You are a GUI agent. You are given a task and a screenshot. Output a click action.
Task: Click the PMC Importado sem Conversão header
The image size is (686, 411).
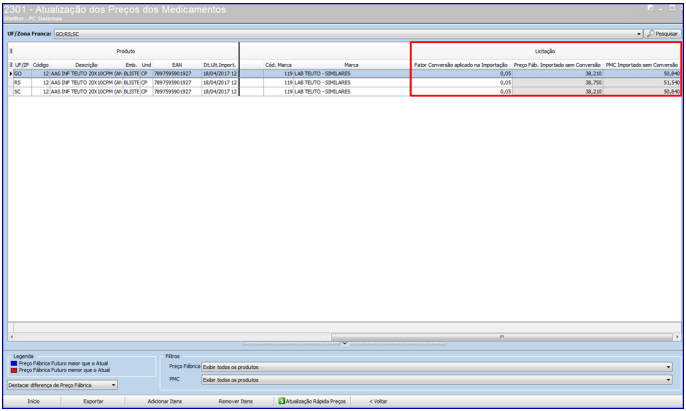tap(642, 65)
